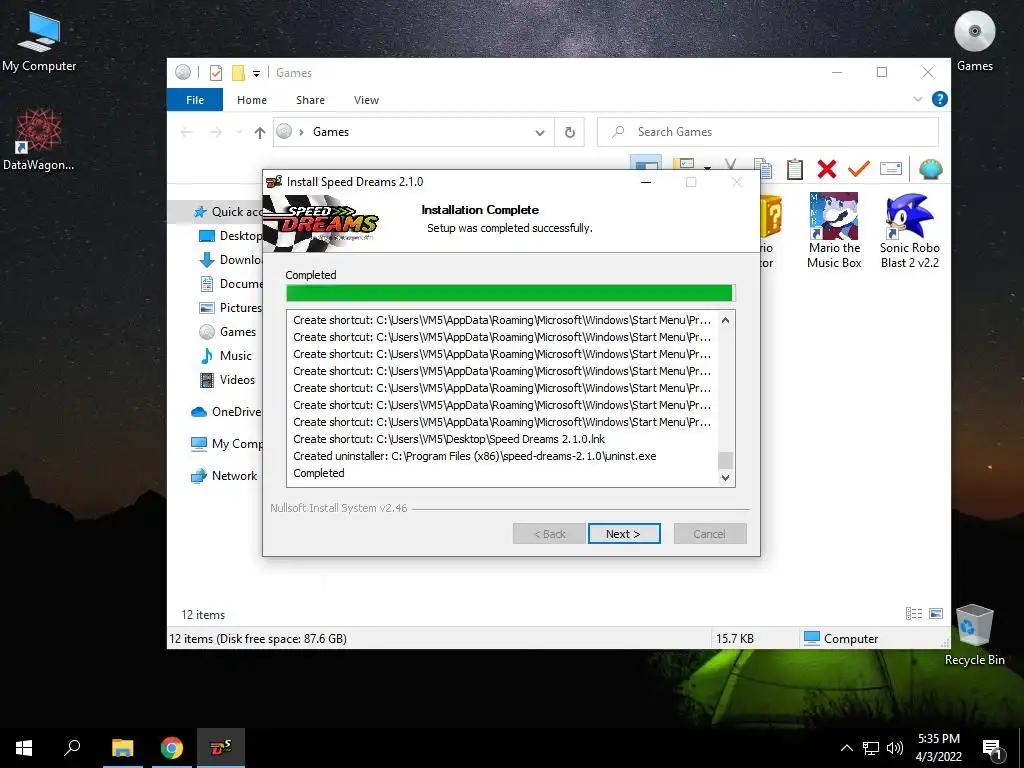Click the orange checkmark toolbar icon
This screenshot has height=768, width=1024.
(x=858, y=169)
